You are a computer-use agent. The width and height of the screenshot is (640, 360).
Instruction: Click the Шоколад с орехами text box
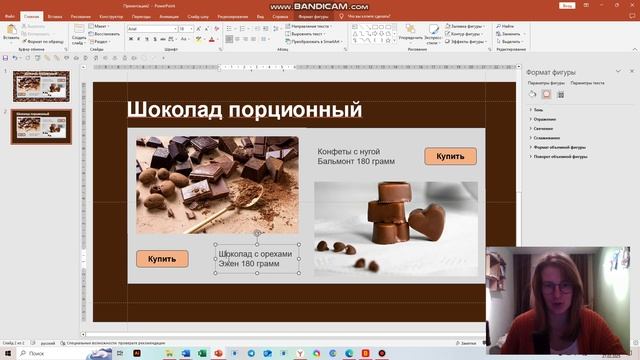pyautogui.click(x=257, y=259)
